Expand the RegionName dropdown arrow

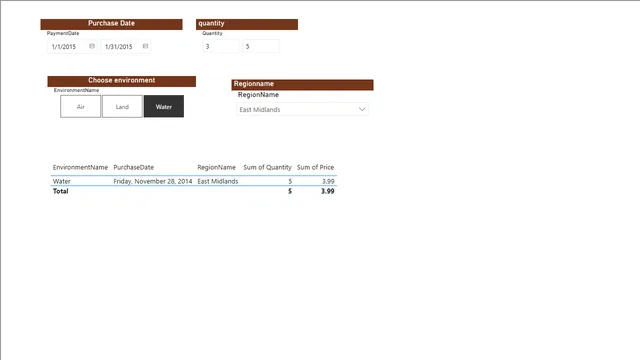362,109
